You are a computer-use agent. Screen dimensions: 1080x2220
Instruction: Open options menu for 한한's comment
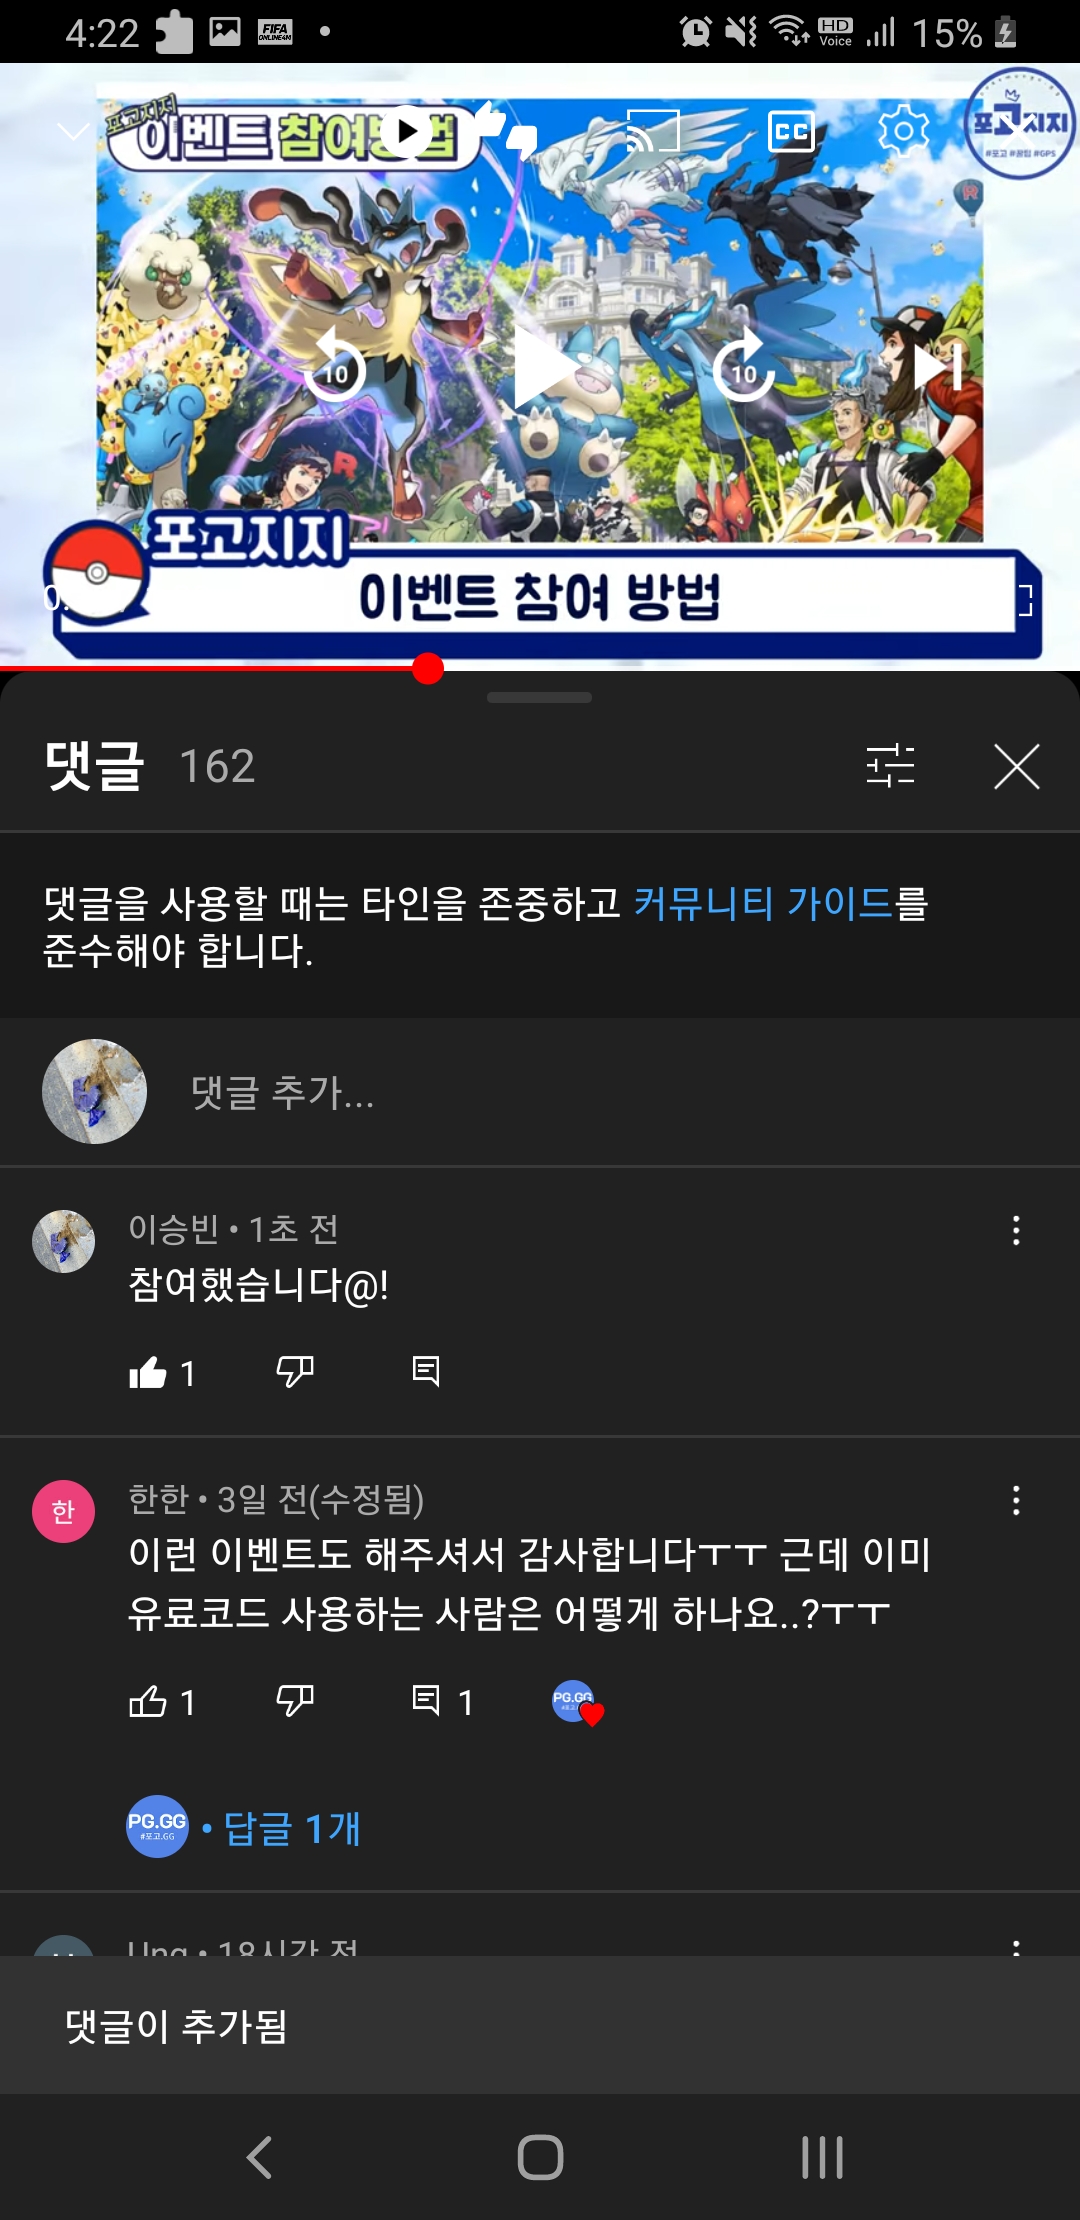pos(1016,1500)
